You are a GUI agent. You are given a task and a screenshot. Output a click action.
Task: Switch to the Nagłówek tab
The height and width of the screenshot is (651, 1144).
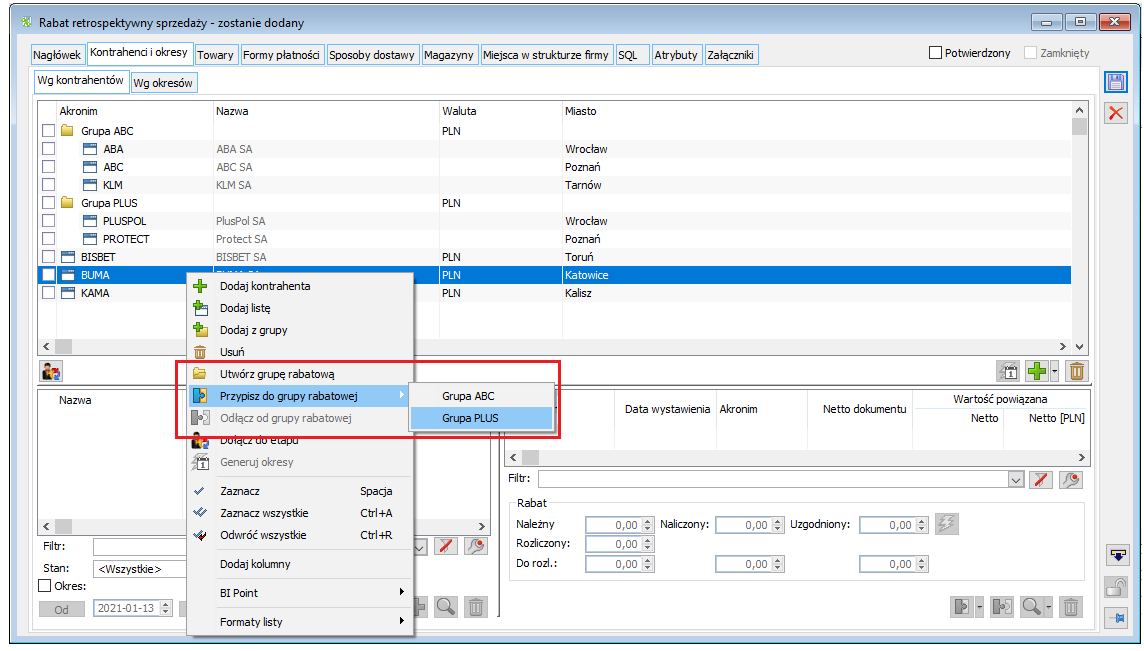[57, 55]
